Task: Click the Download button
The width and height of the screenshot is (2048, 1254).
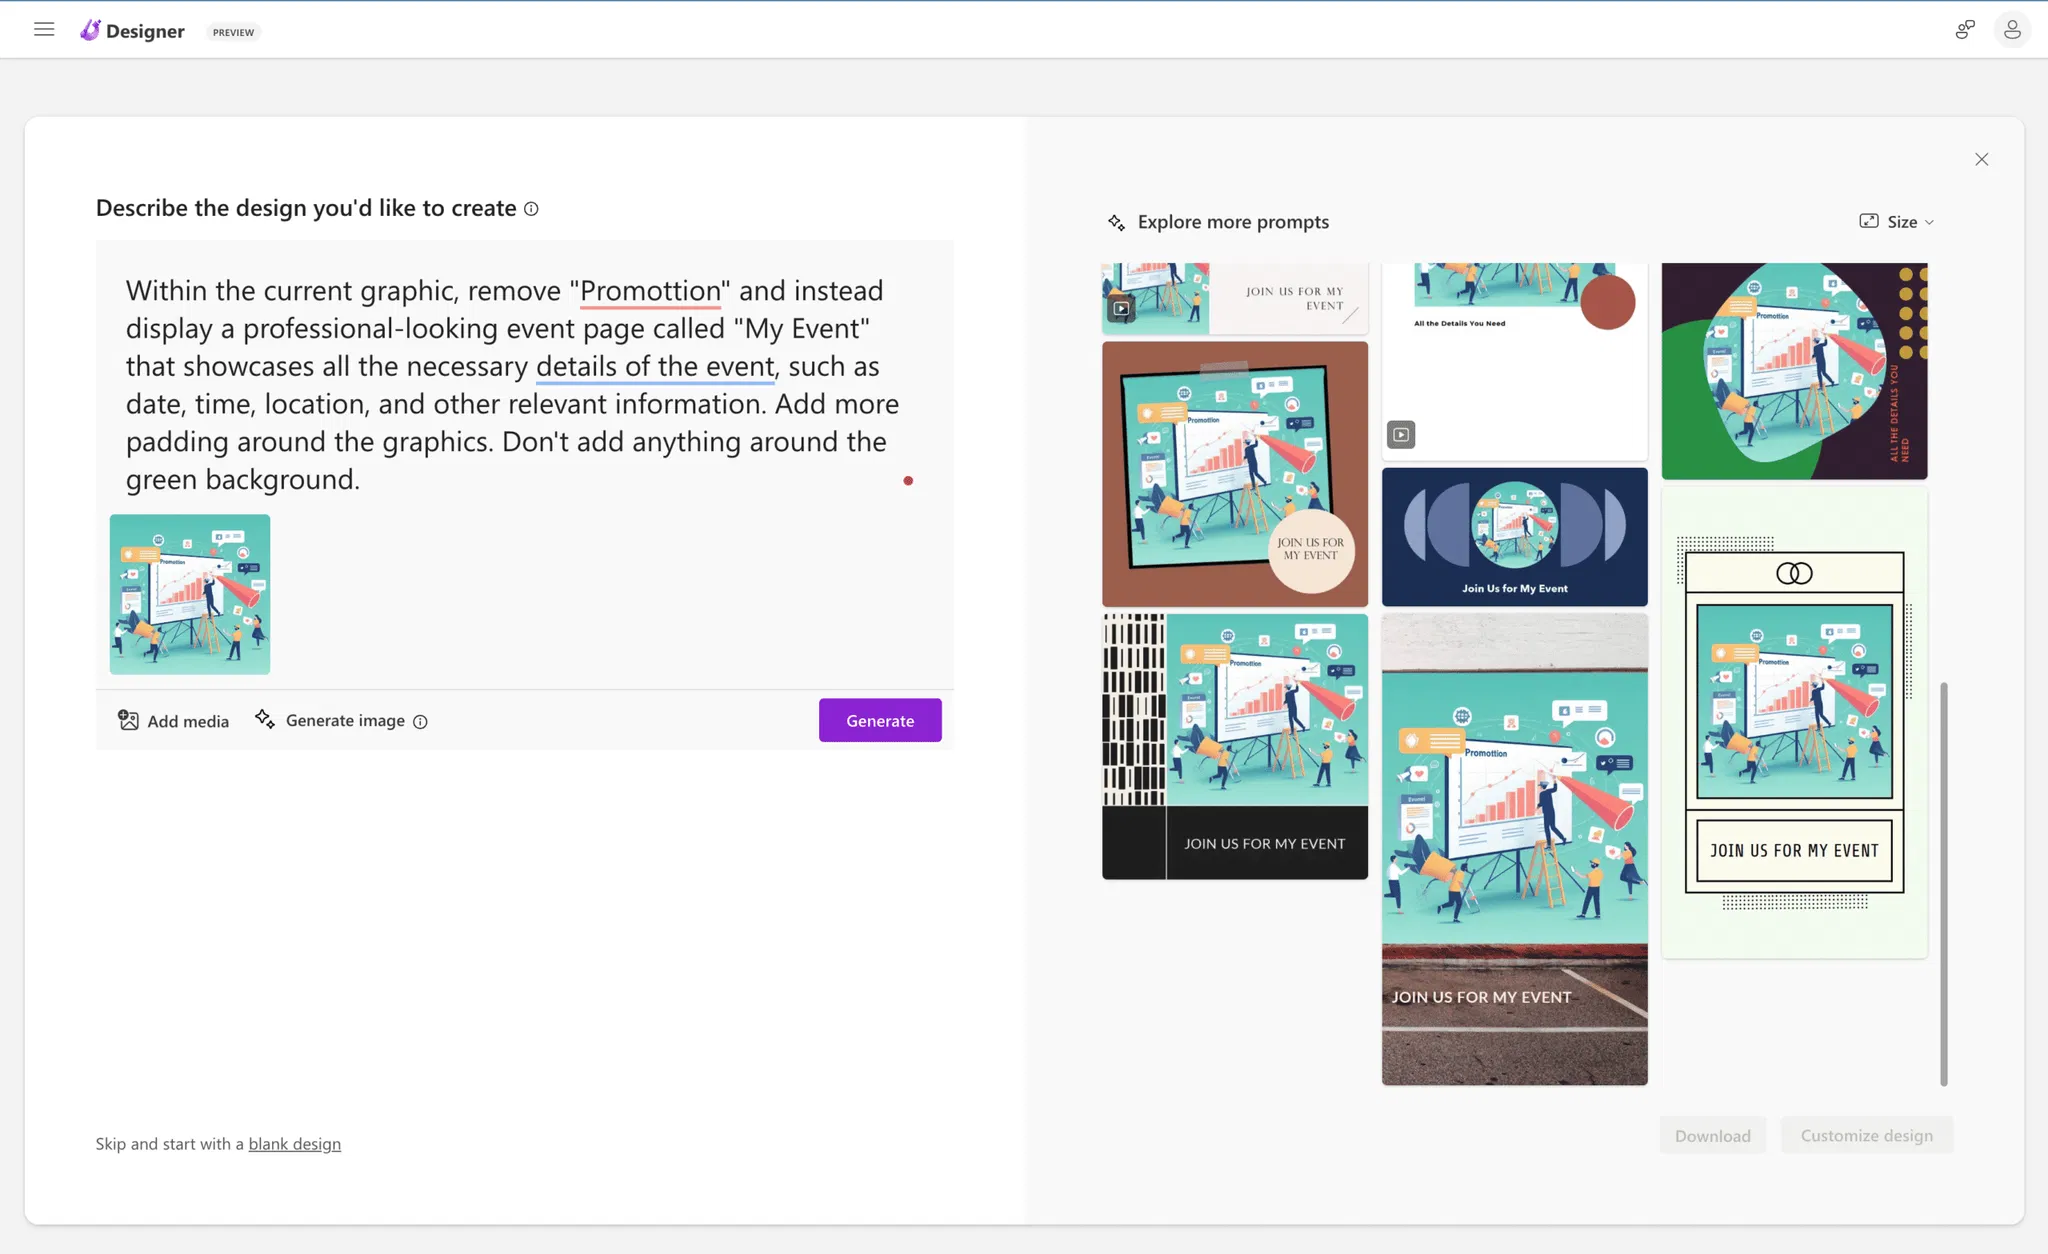Action: point(1712,1135)
